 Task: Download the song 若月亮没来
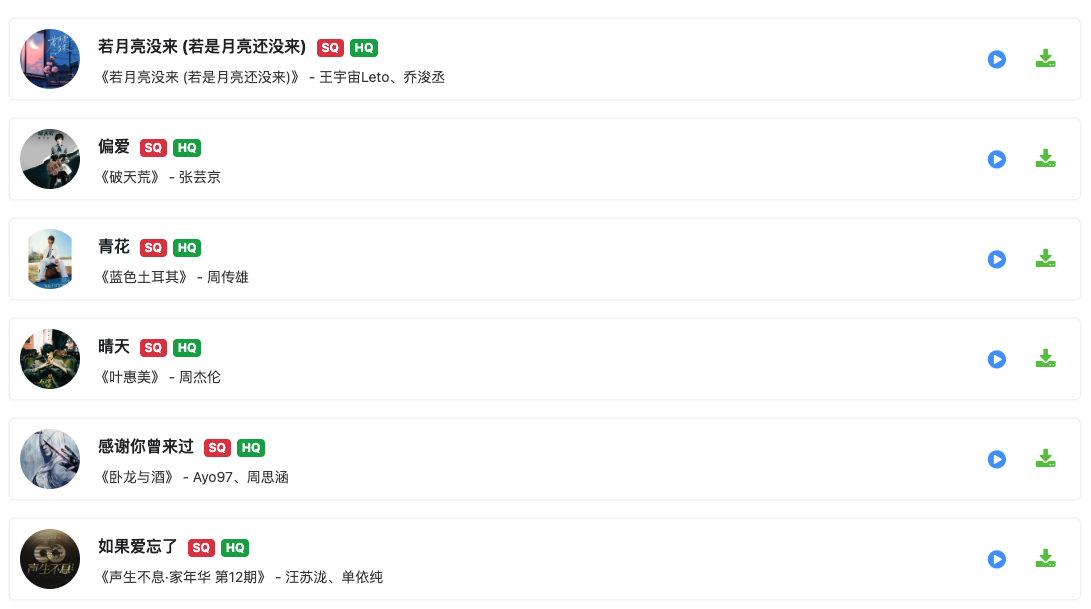(x=1045, y=59)
